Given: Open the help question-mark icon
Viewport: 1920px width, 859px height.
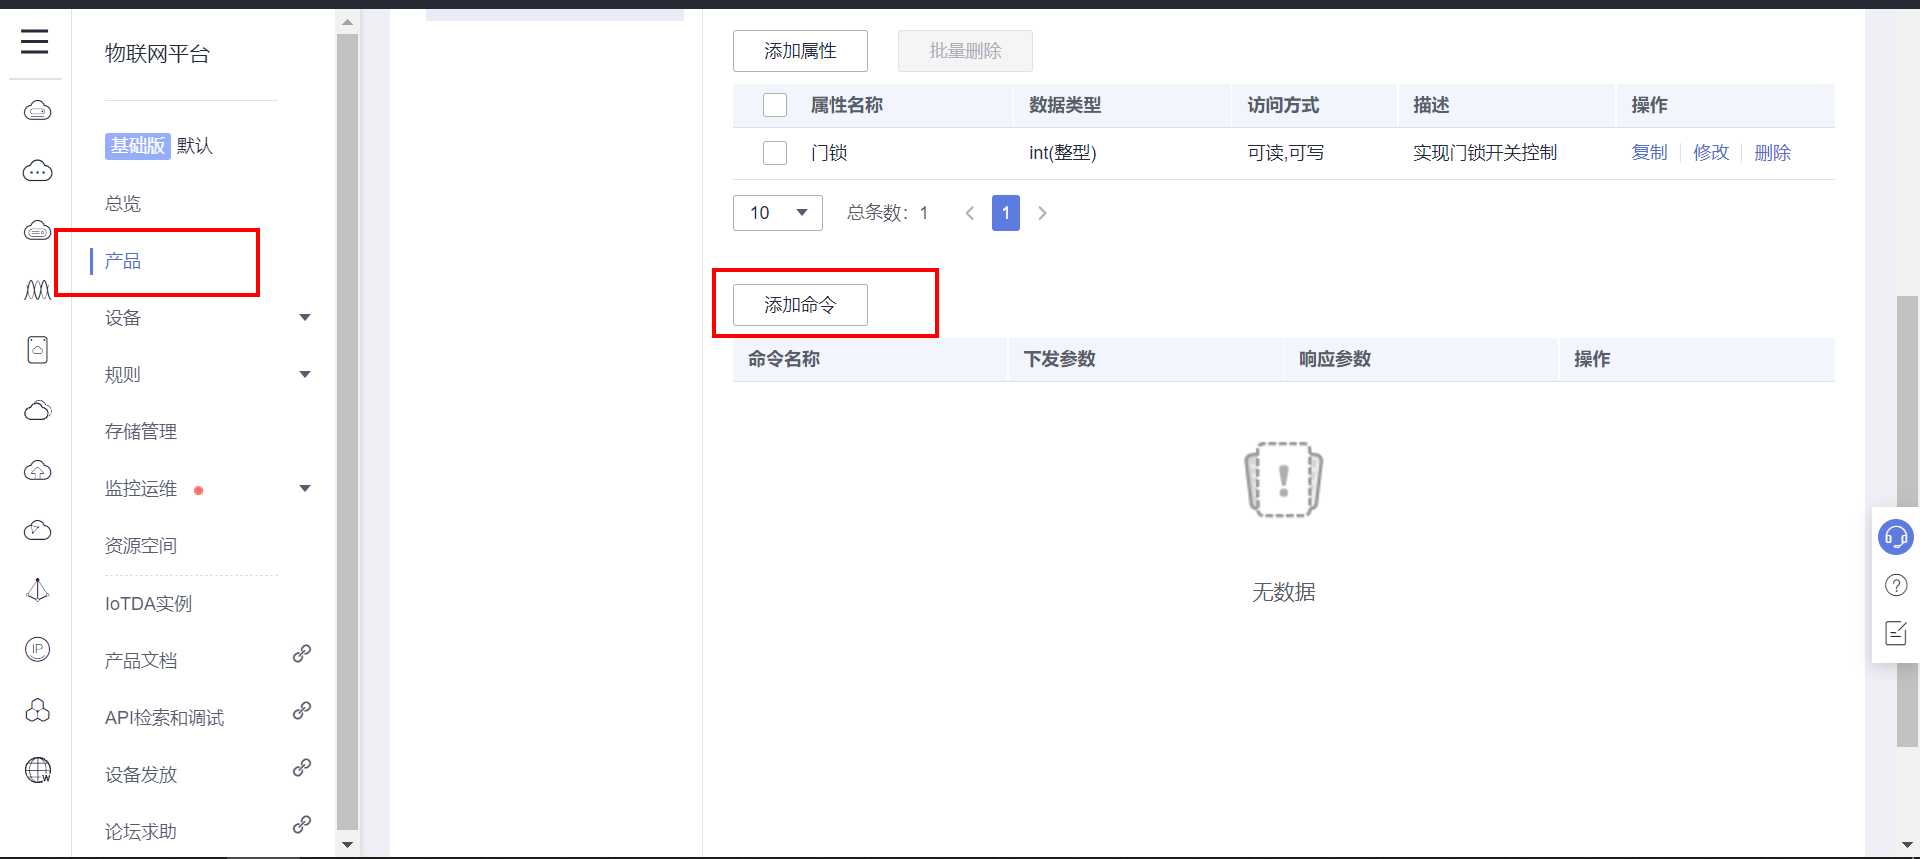Looking at the screenshot, I should 1896,585.
